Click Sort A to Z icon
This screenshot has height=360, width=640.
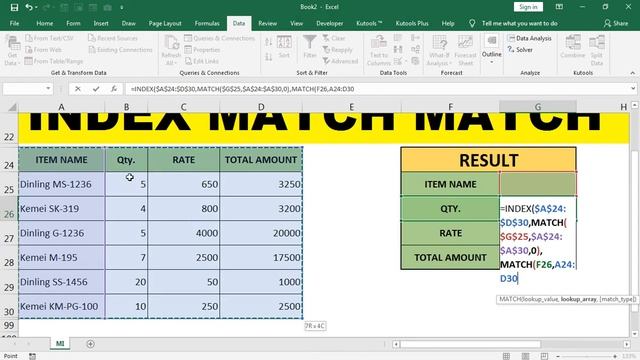tap(268, 42)
